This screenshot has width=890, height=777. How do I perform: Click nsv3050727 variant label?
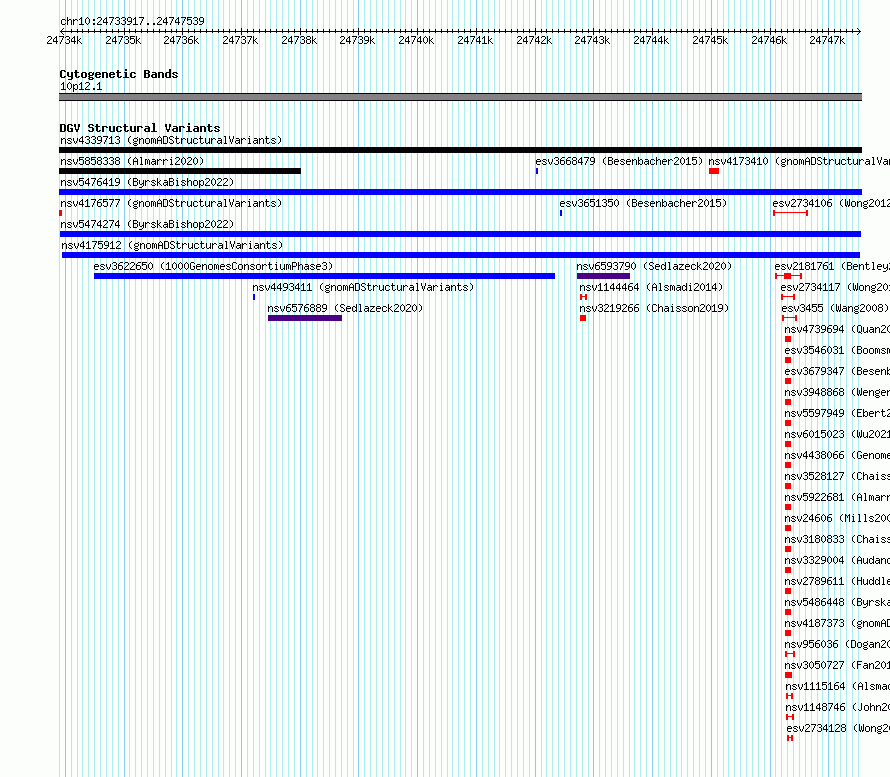pyautogui.click(x=837, y=665)
